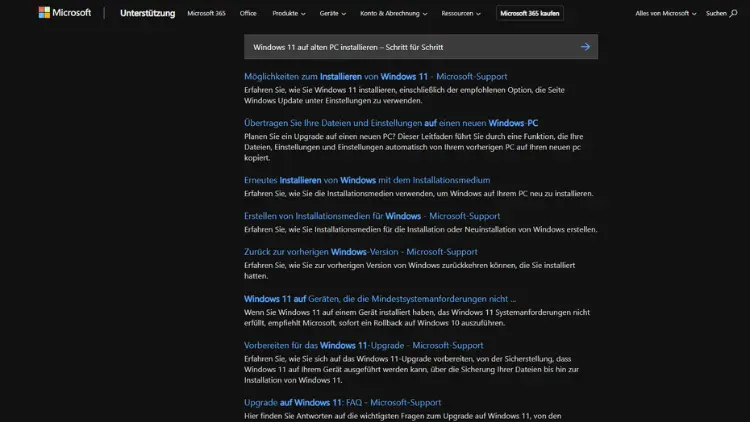Open result Erstellen von Installationsmedien für Windows
The image size is (750, 422).
372,216
